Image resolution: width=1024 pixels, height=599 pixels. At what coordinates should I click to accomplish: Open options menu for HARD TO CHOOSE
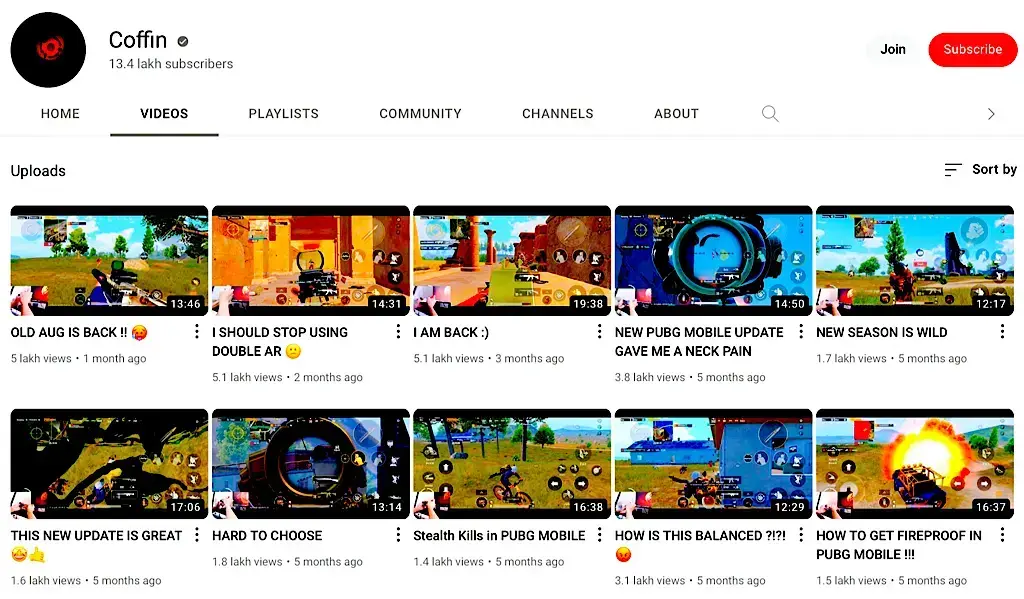coord(398,535)
